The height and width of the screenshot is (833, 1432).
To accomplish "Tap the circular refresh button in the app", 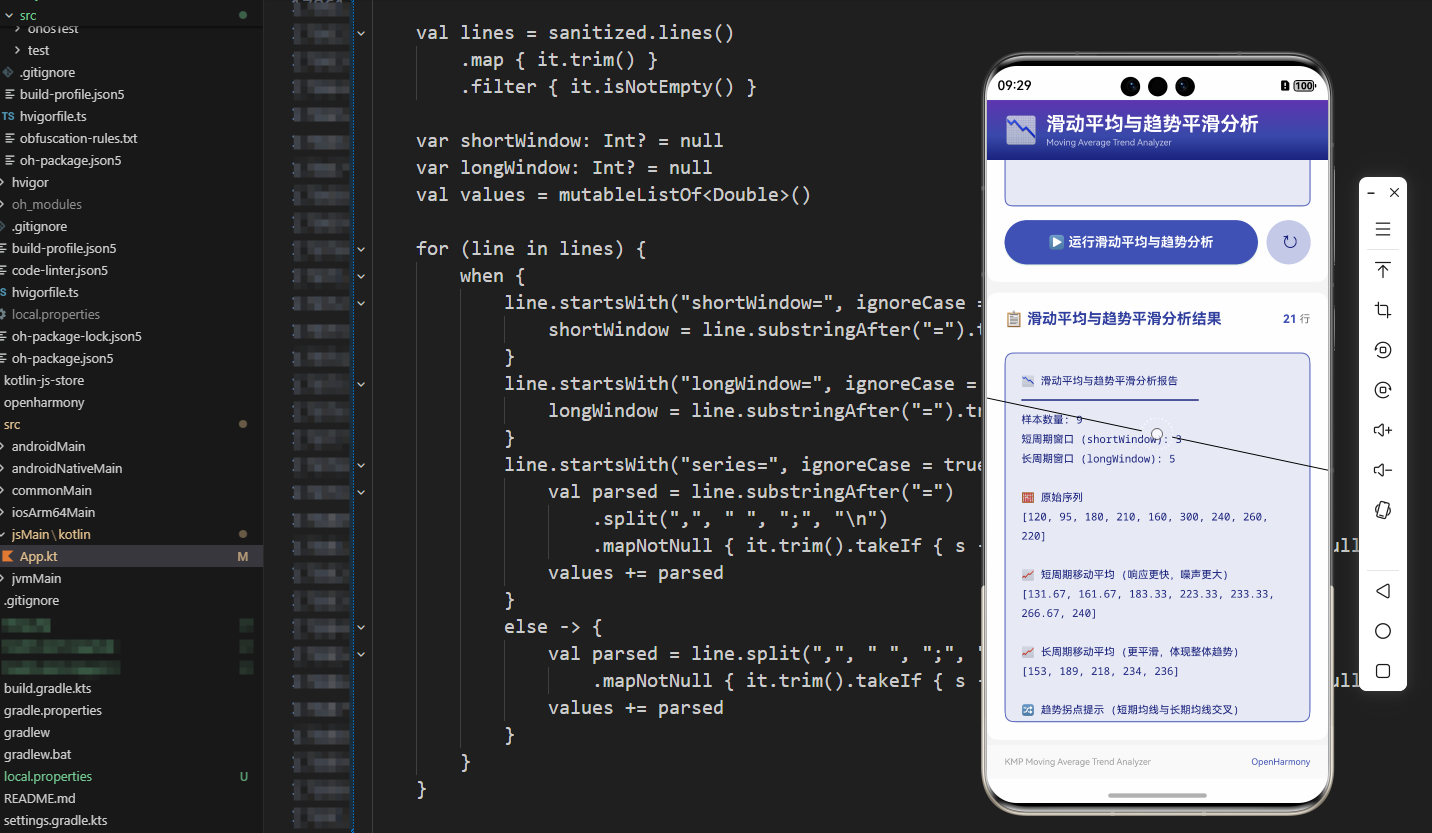I will pos(1289,242).
